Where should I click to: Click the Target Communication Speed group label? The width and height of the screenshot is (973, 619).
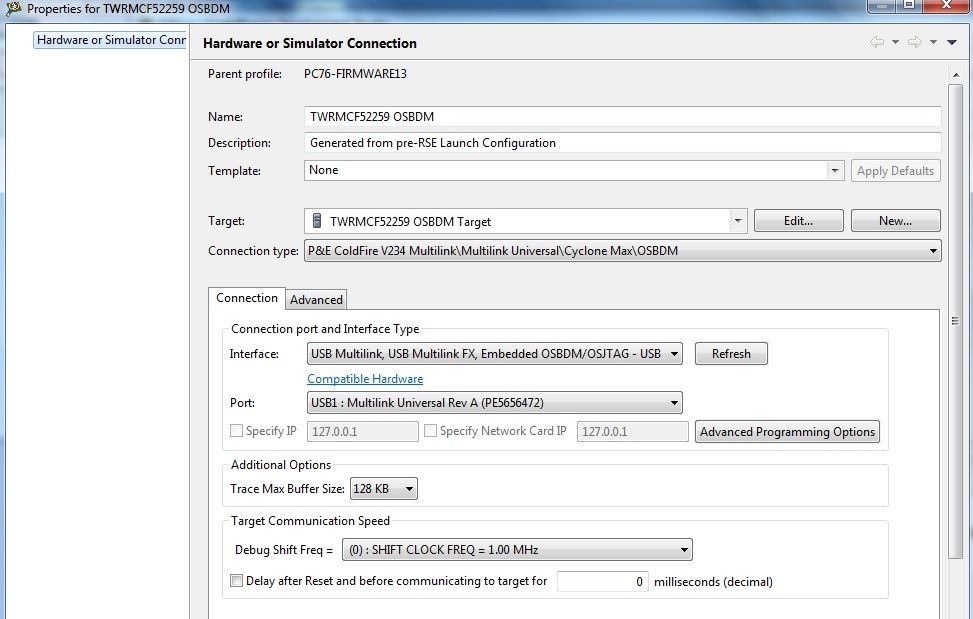point(310,521)
